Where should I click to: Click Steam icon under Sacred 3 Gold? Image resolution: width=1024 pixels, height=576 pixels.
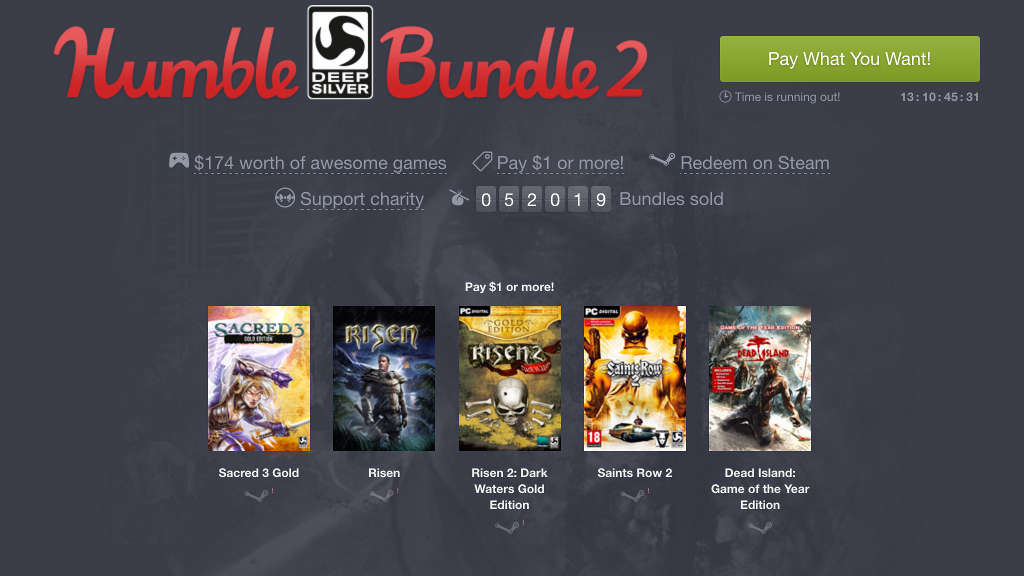point(257,496)
